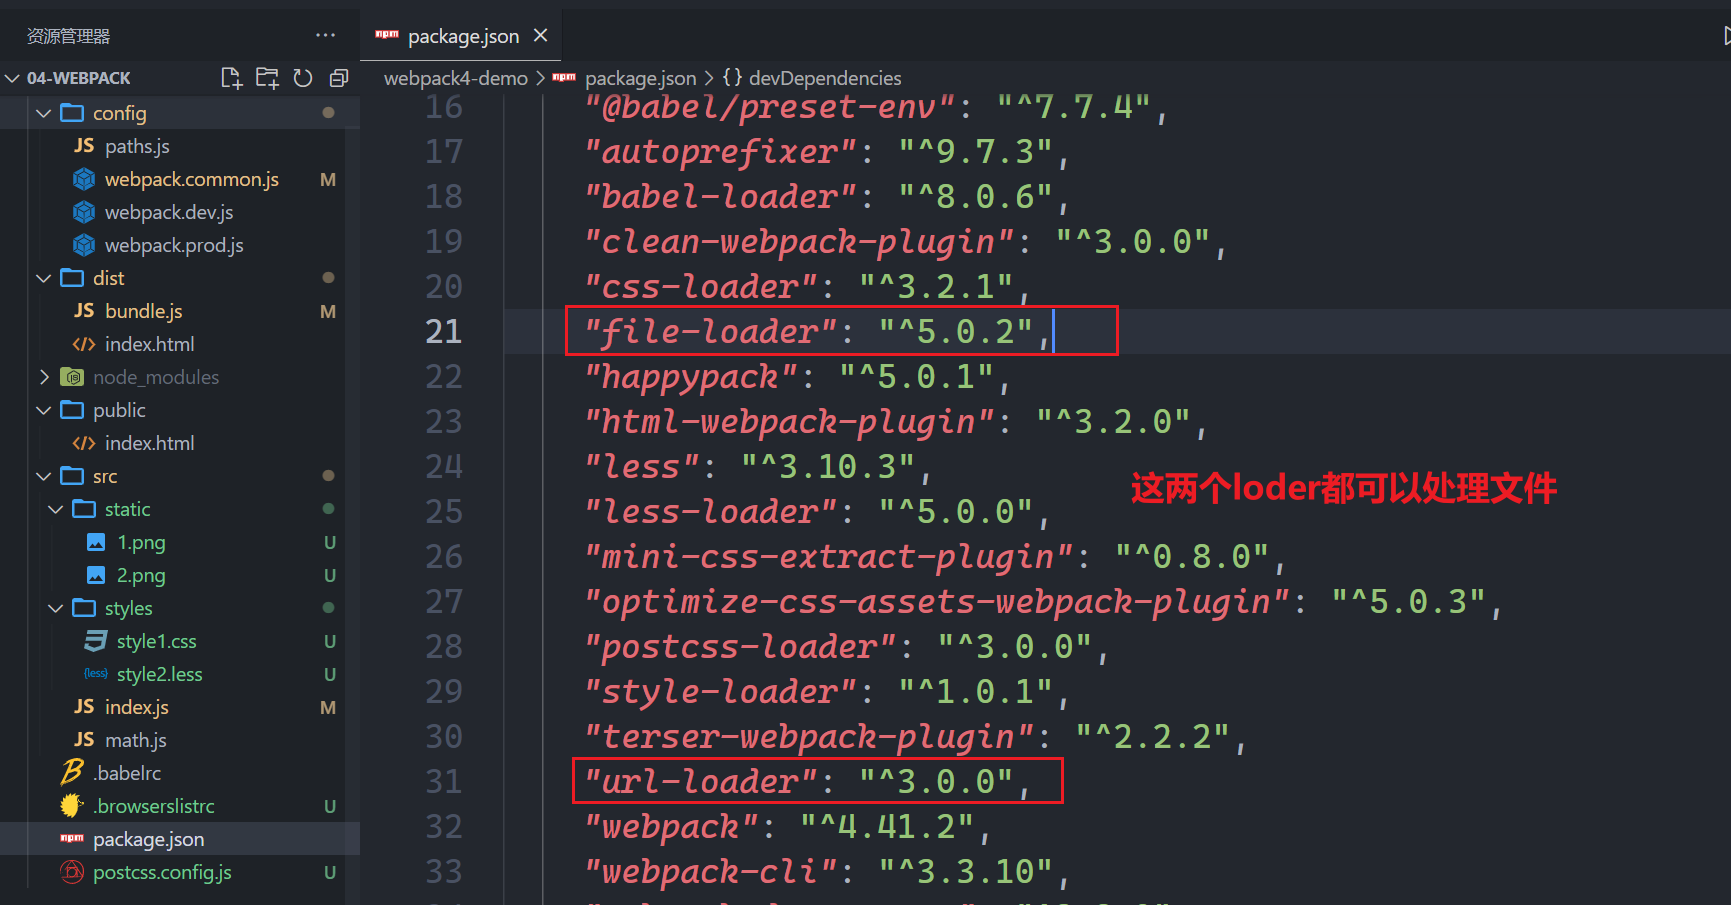Image resolution: width=1731 pixels, height=905 pixels.
Task: Refresh the explorer file tree
Action: tap(303, 78)
